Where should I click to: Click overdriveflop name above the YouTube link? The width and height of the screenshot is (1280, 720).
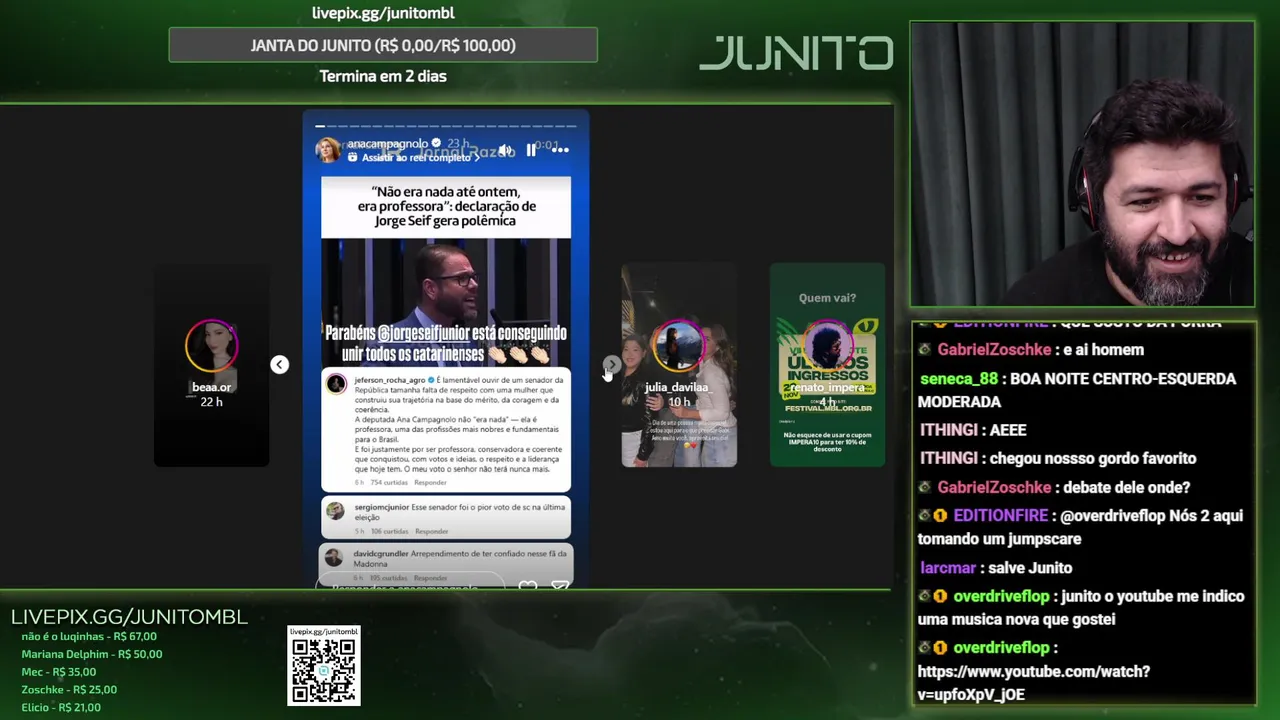pos(1001,648)
